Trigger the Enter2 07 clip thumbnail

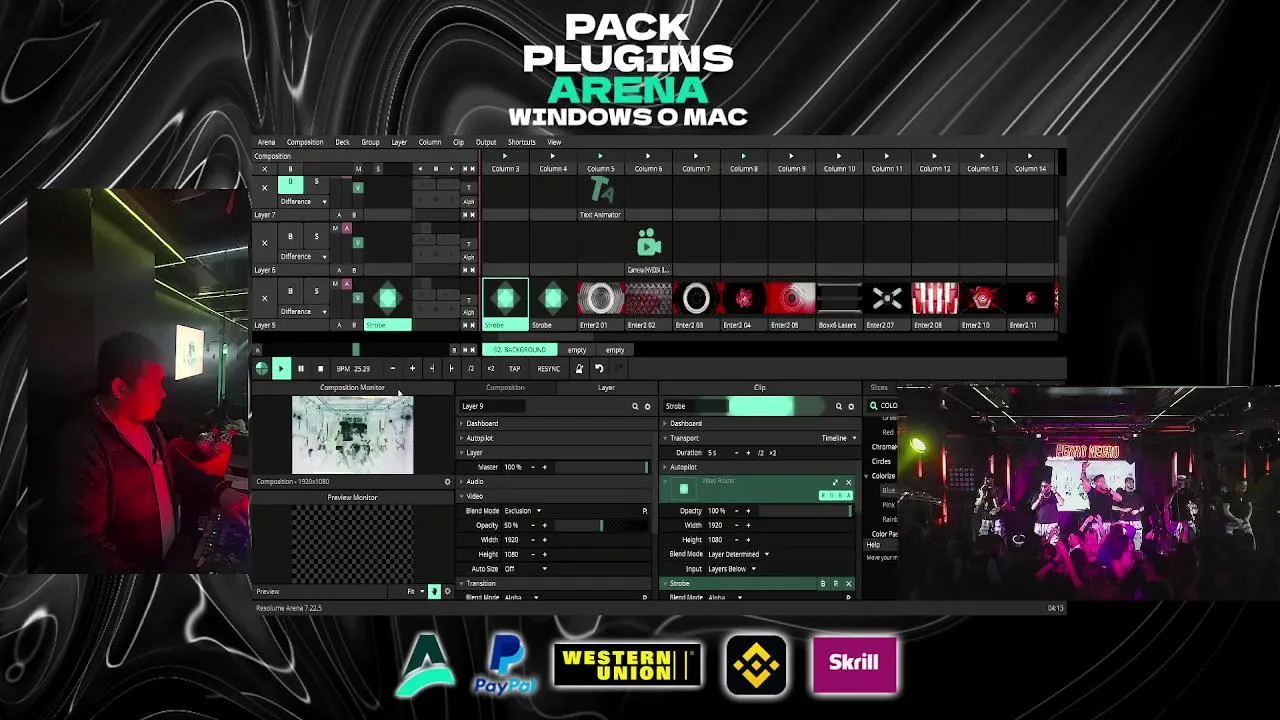point(887,299)
